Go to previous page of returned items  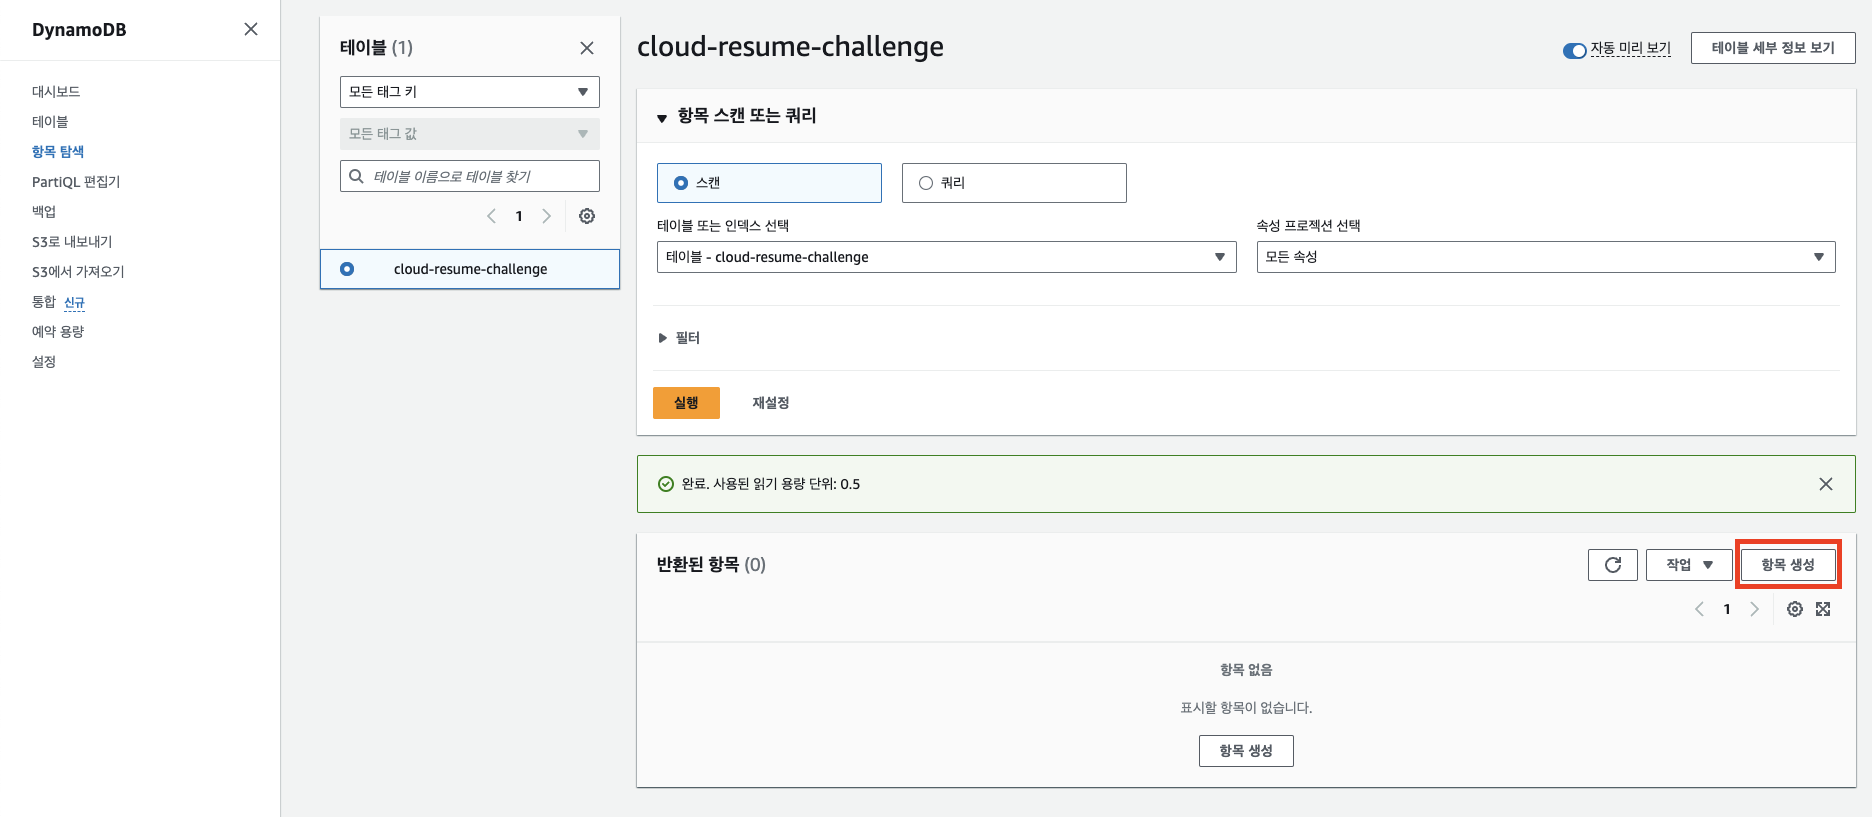coord(1699,609)
